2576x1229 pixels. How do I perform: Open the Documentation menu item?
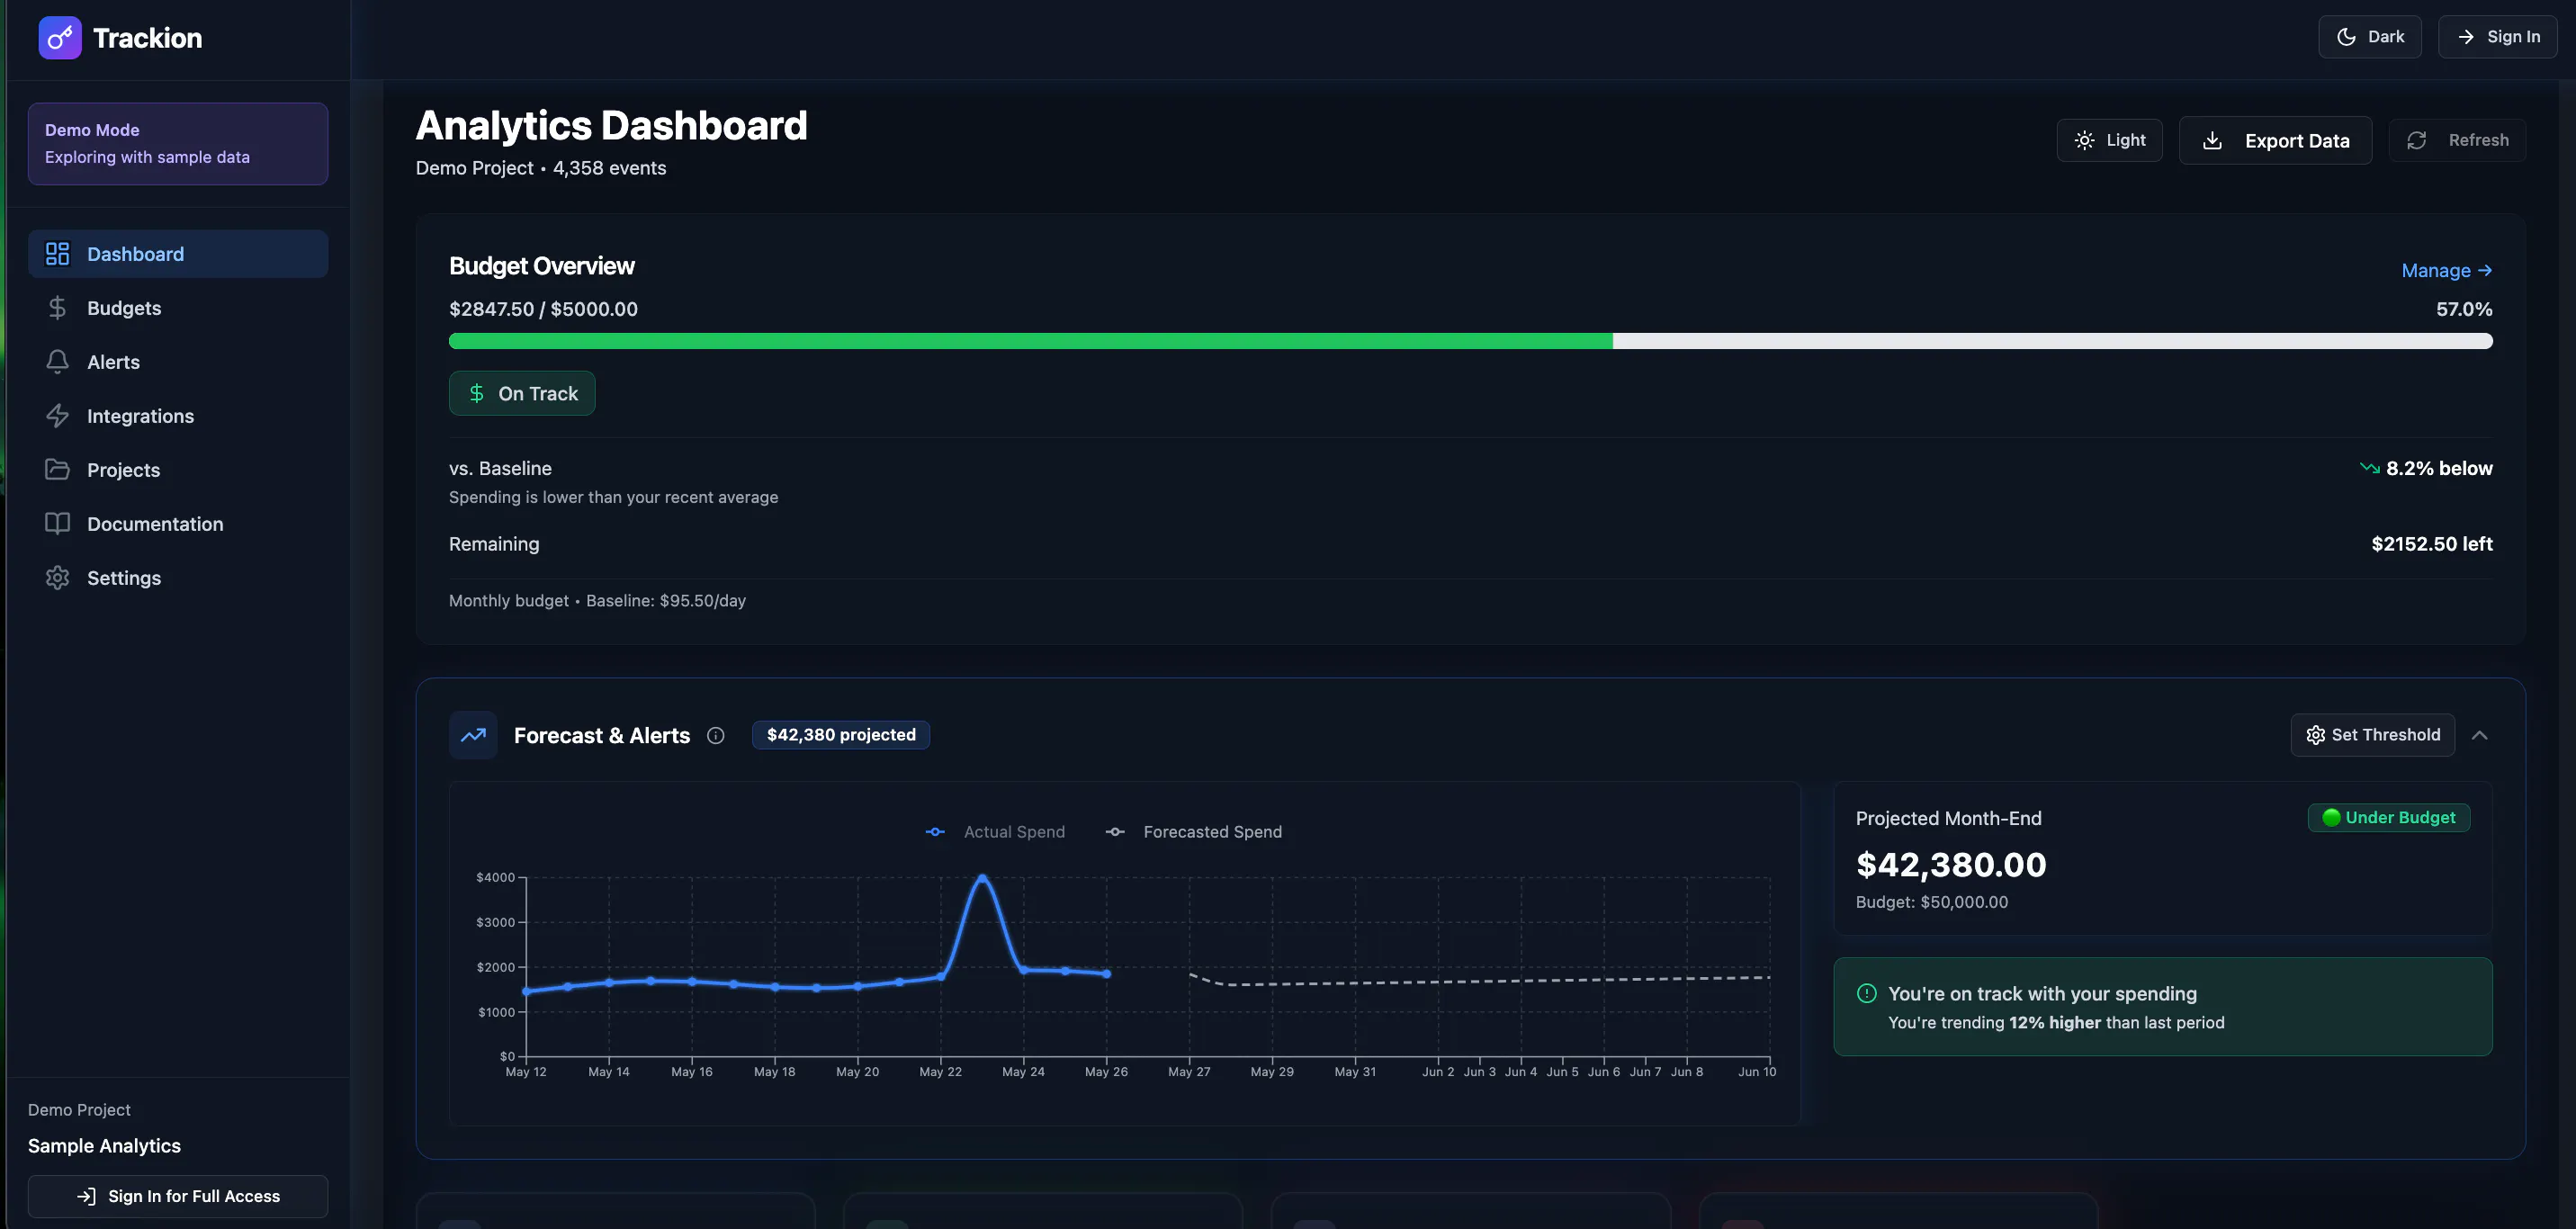coord(178,524)
